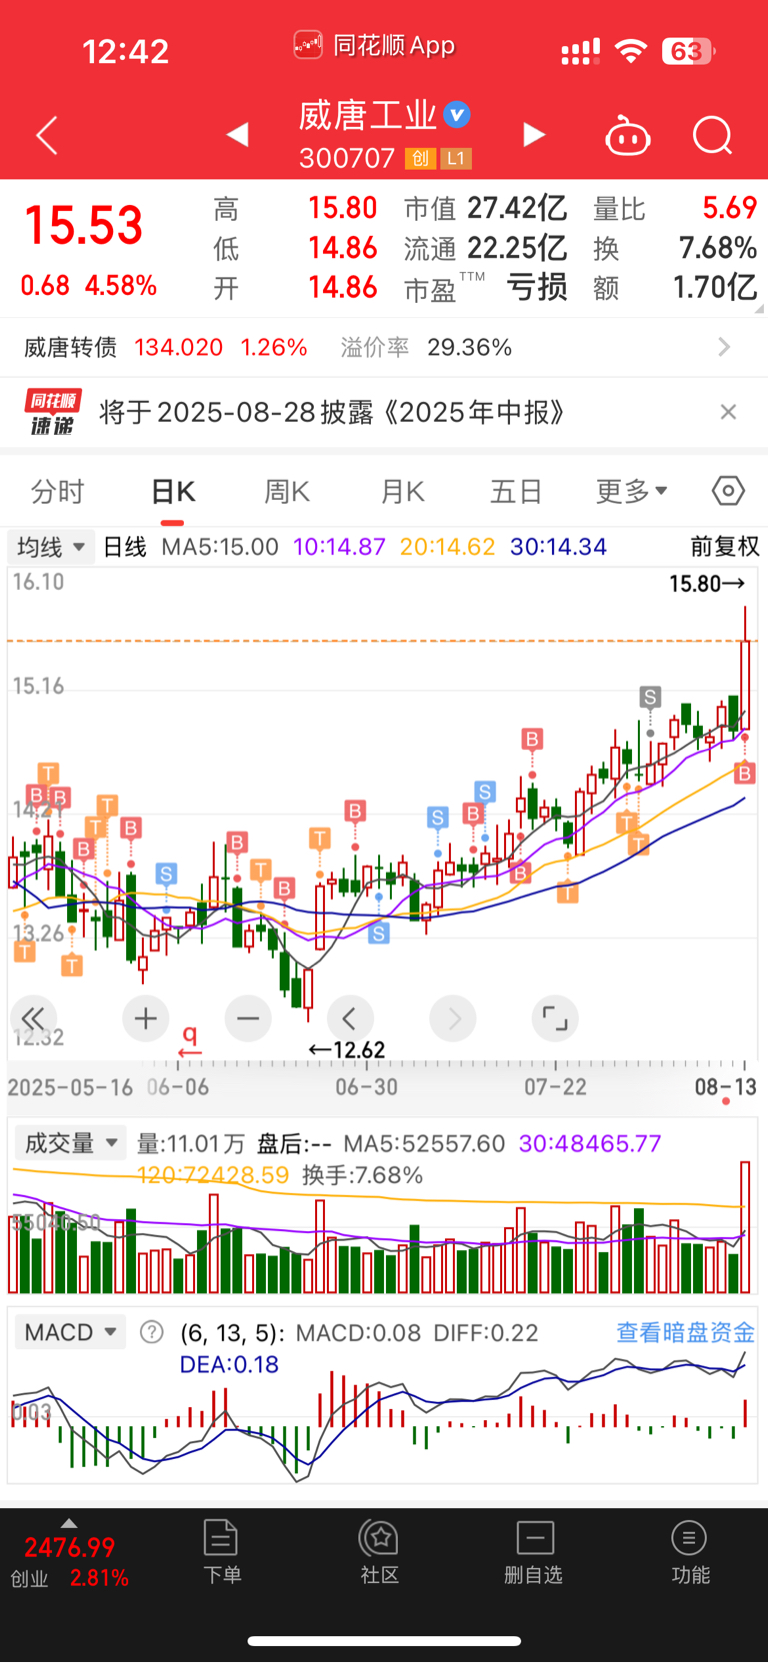Select the 08-13 date marker on the axis
This screenshot has width=768, height=1663.
[x=726, y=1087]
